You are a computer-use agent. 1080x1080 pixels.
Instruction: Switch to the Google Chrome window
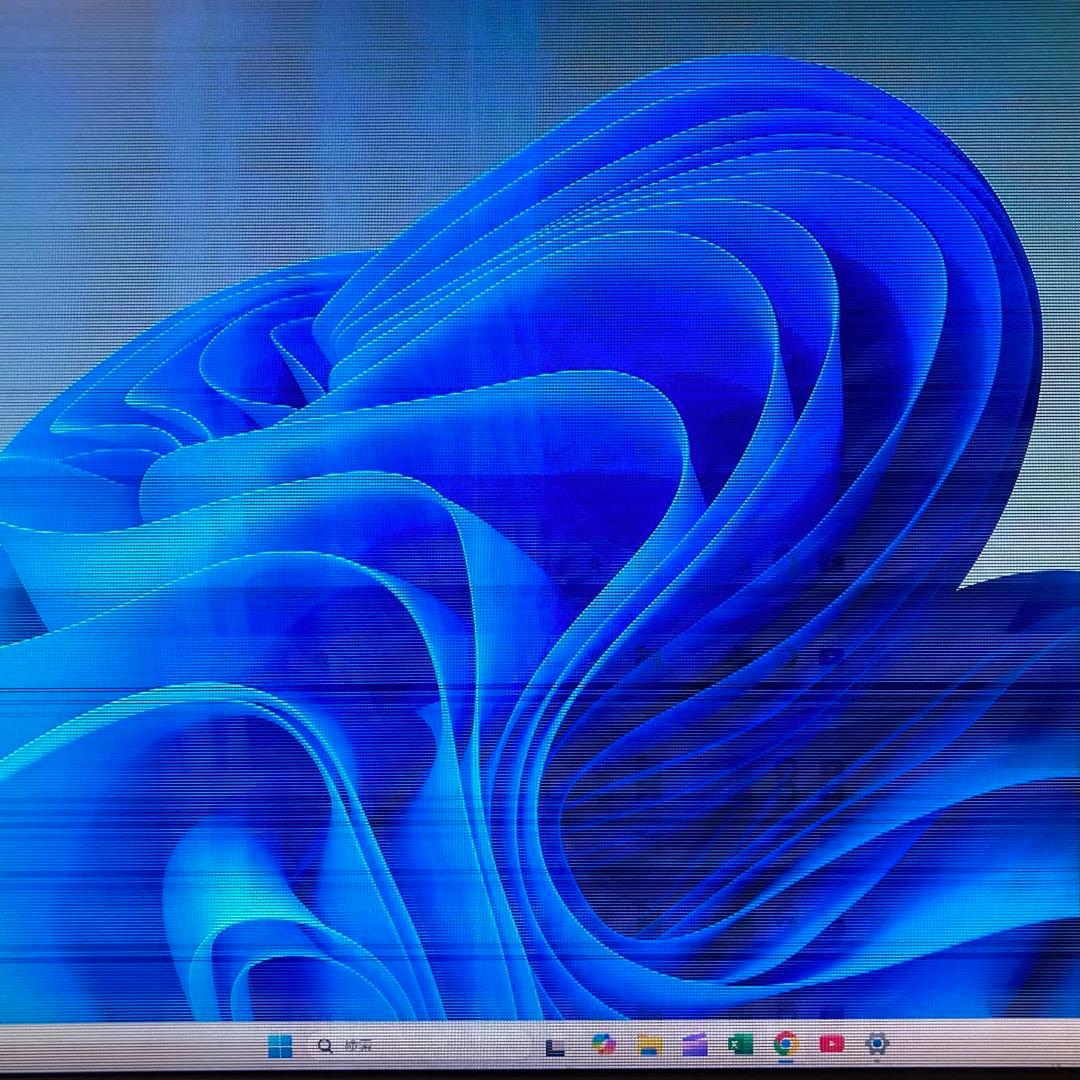point(786,1044)
